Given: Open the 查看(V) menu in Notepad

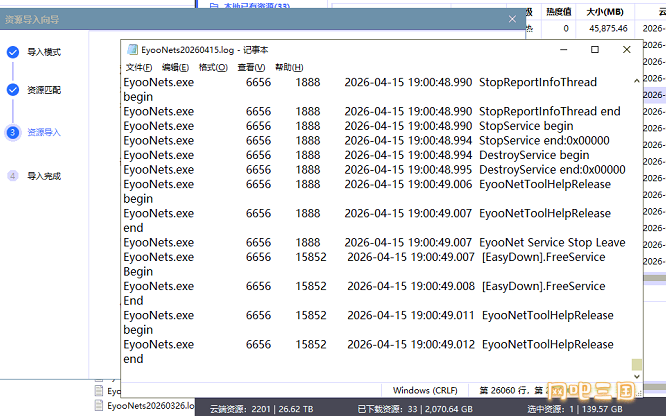Looking at the screenshot, I should coord(251,67).
